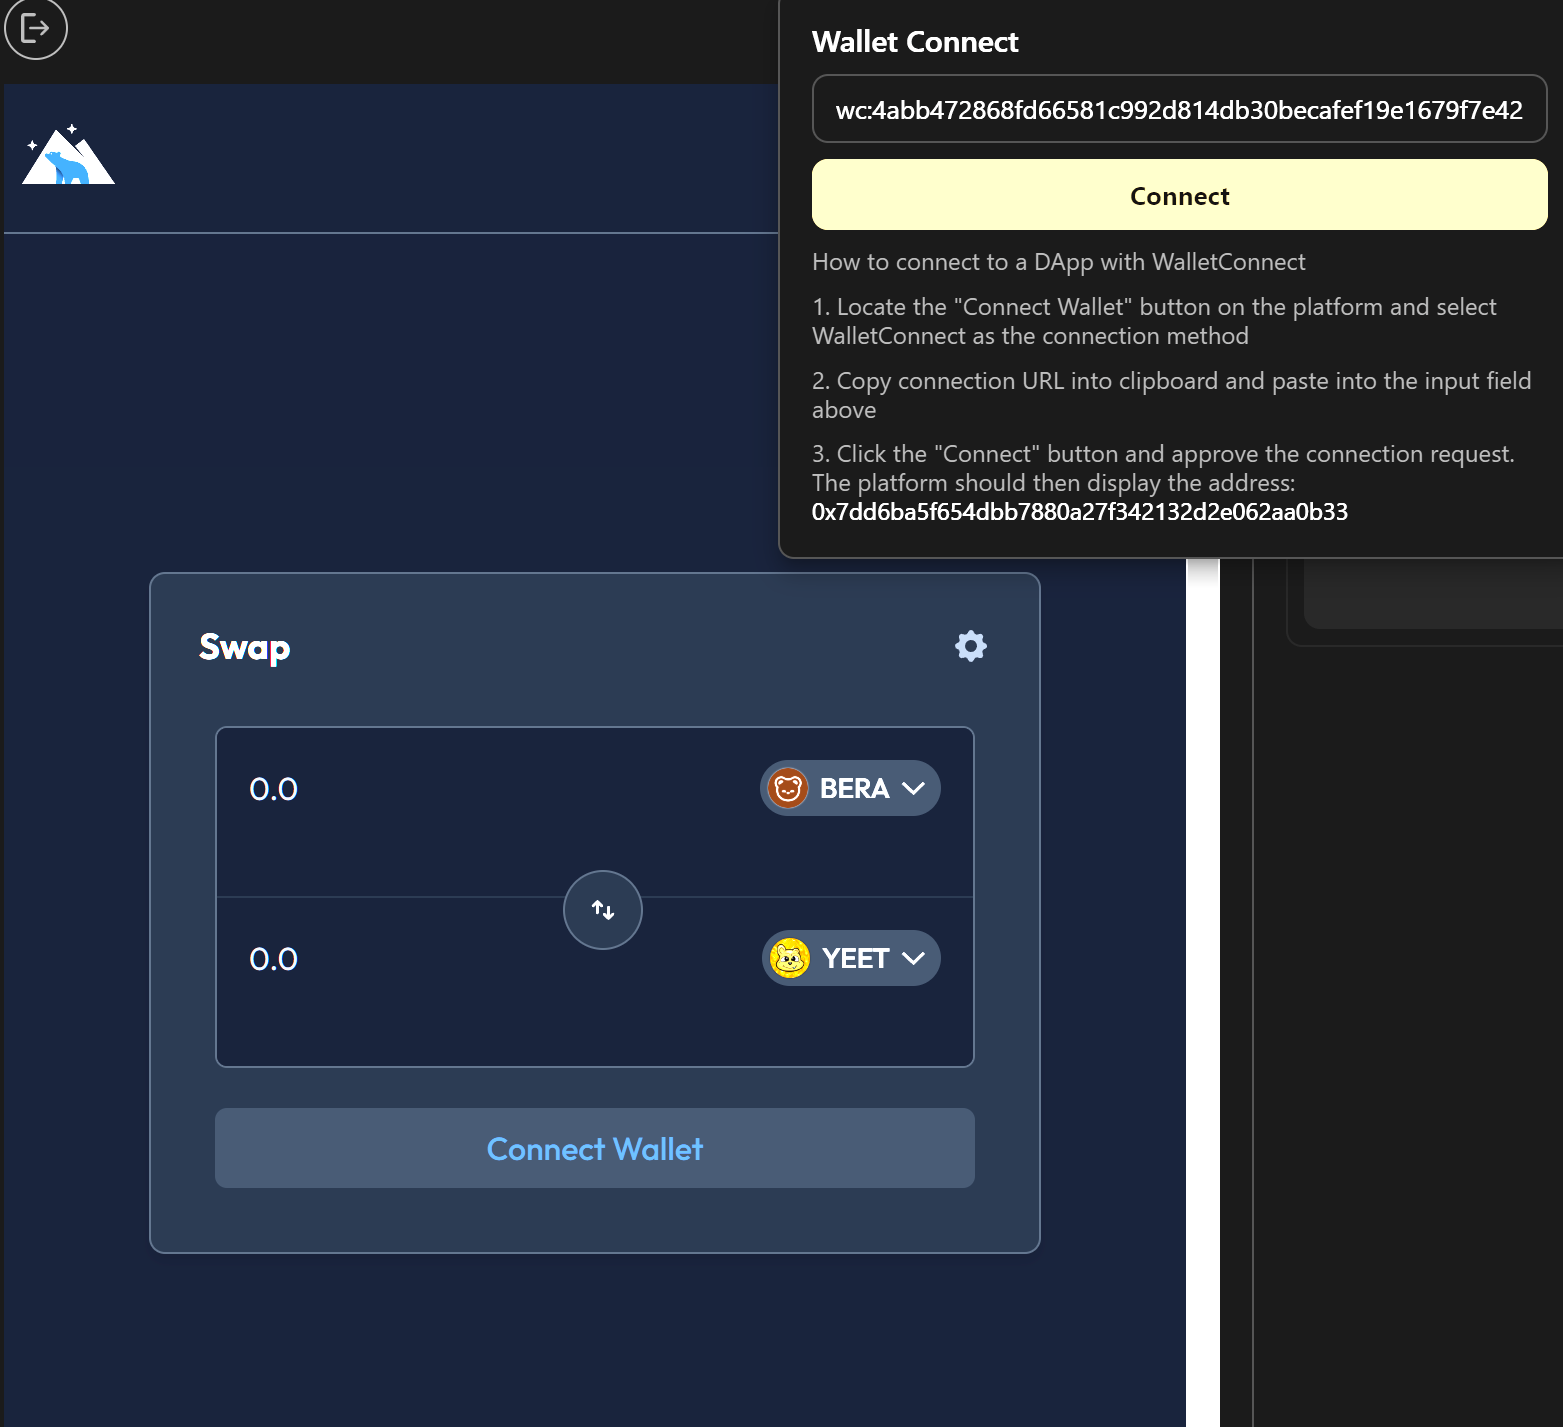Open the YEET token selector by its label
The width and height of the screenshot is (1563, 1427).
coord(855,959)
